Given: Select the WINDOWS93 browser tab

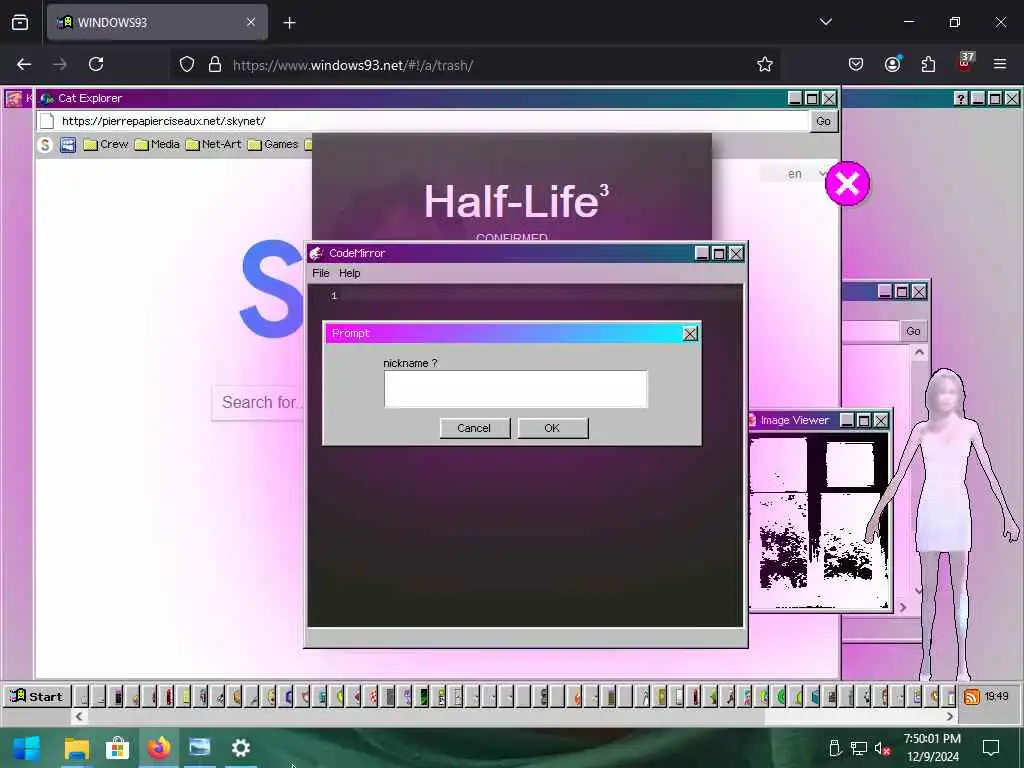Looking at the screenshot, I should click(157, 22).
